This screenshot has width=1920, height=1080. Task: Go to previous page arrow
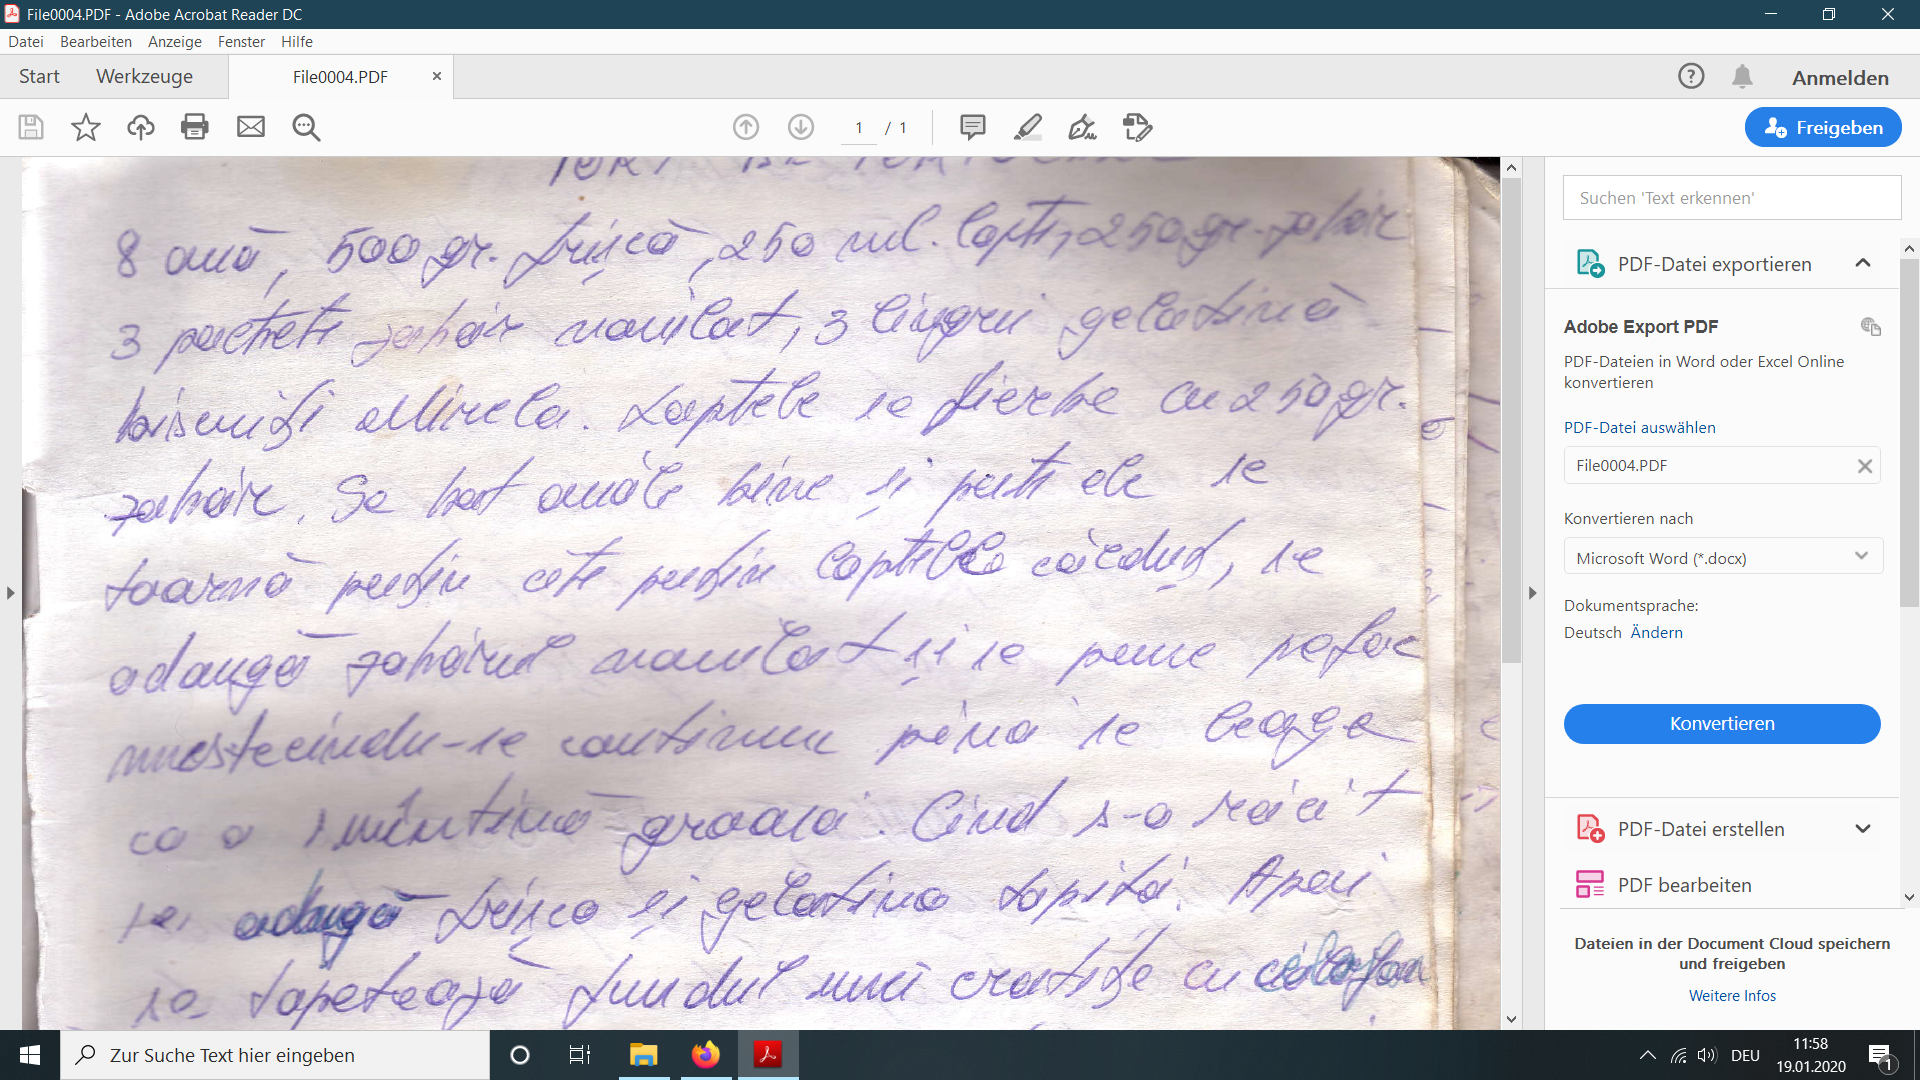[x=746, y=127]
